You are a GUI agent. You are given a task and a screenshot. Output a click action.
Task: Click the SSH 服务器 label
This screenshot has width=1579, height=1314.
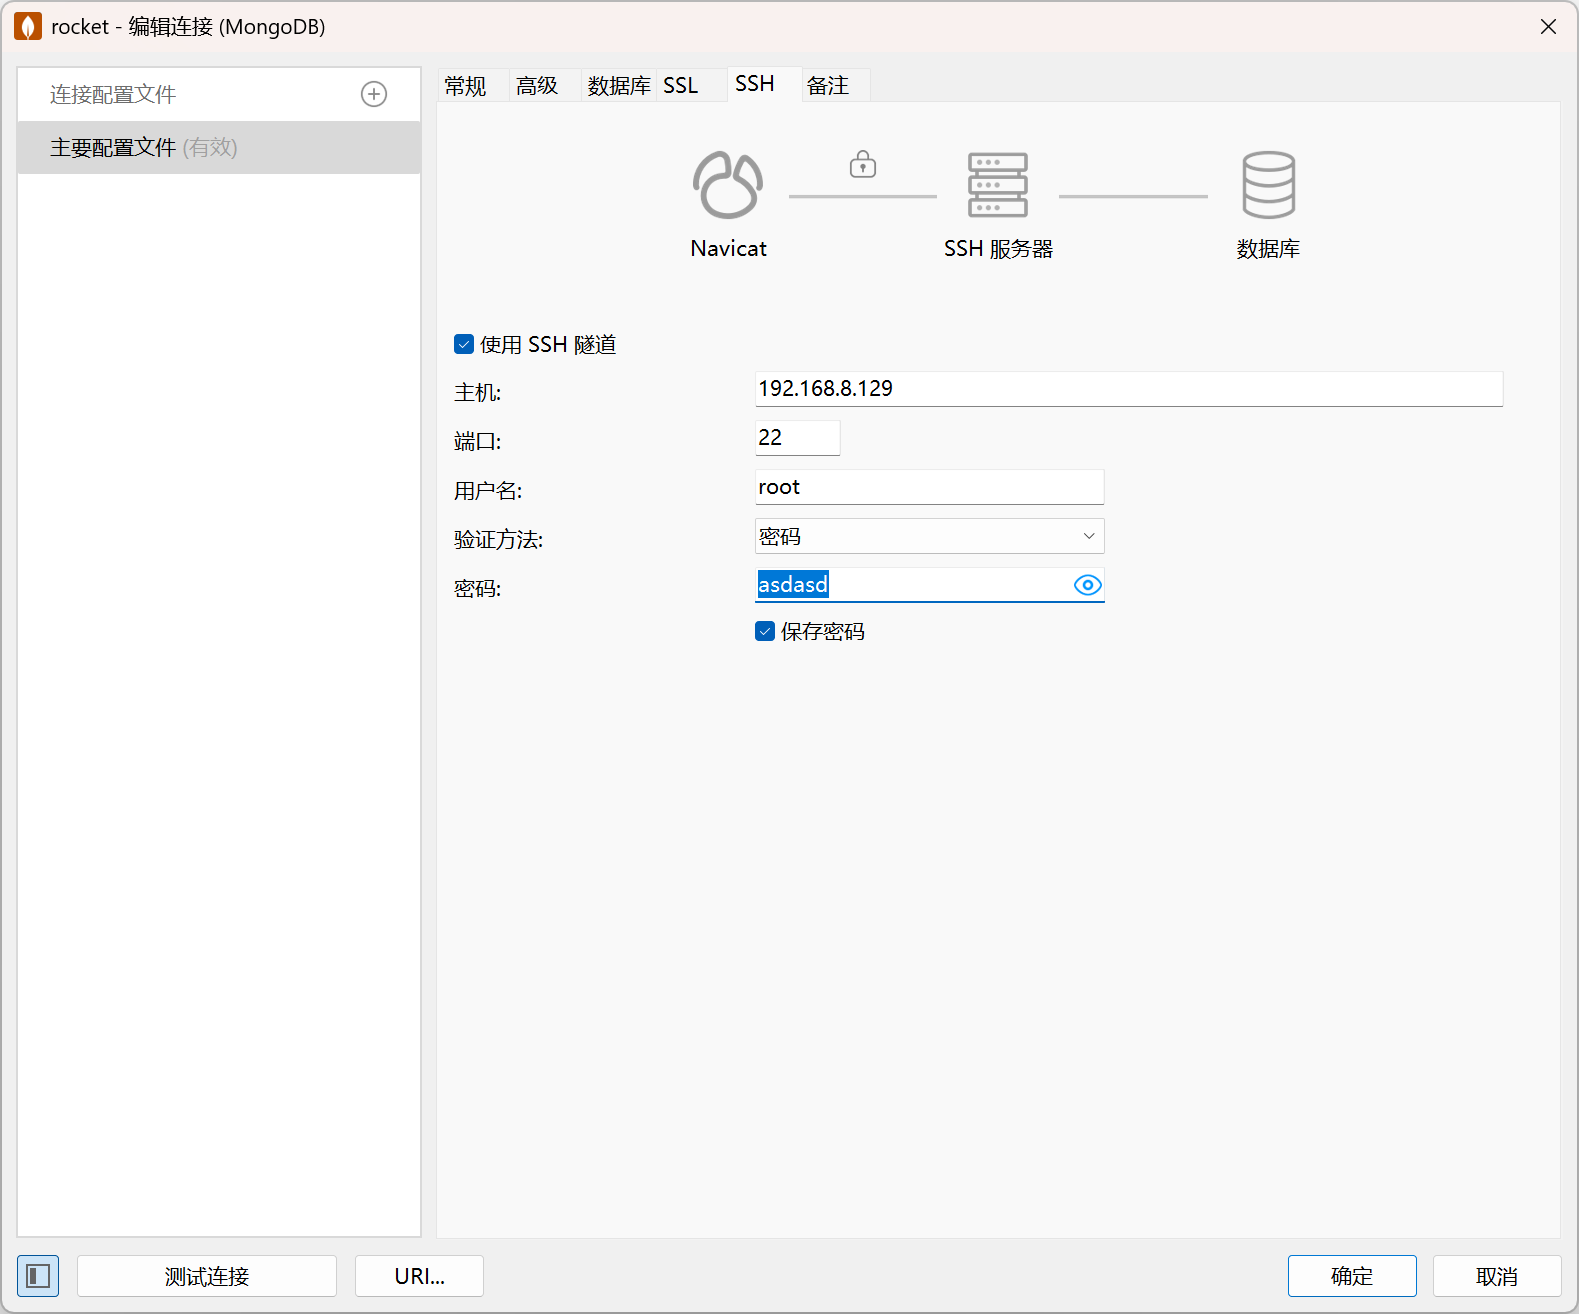[x=998, y=249]
